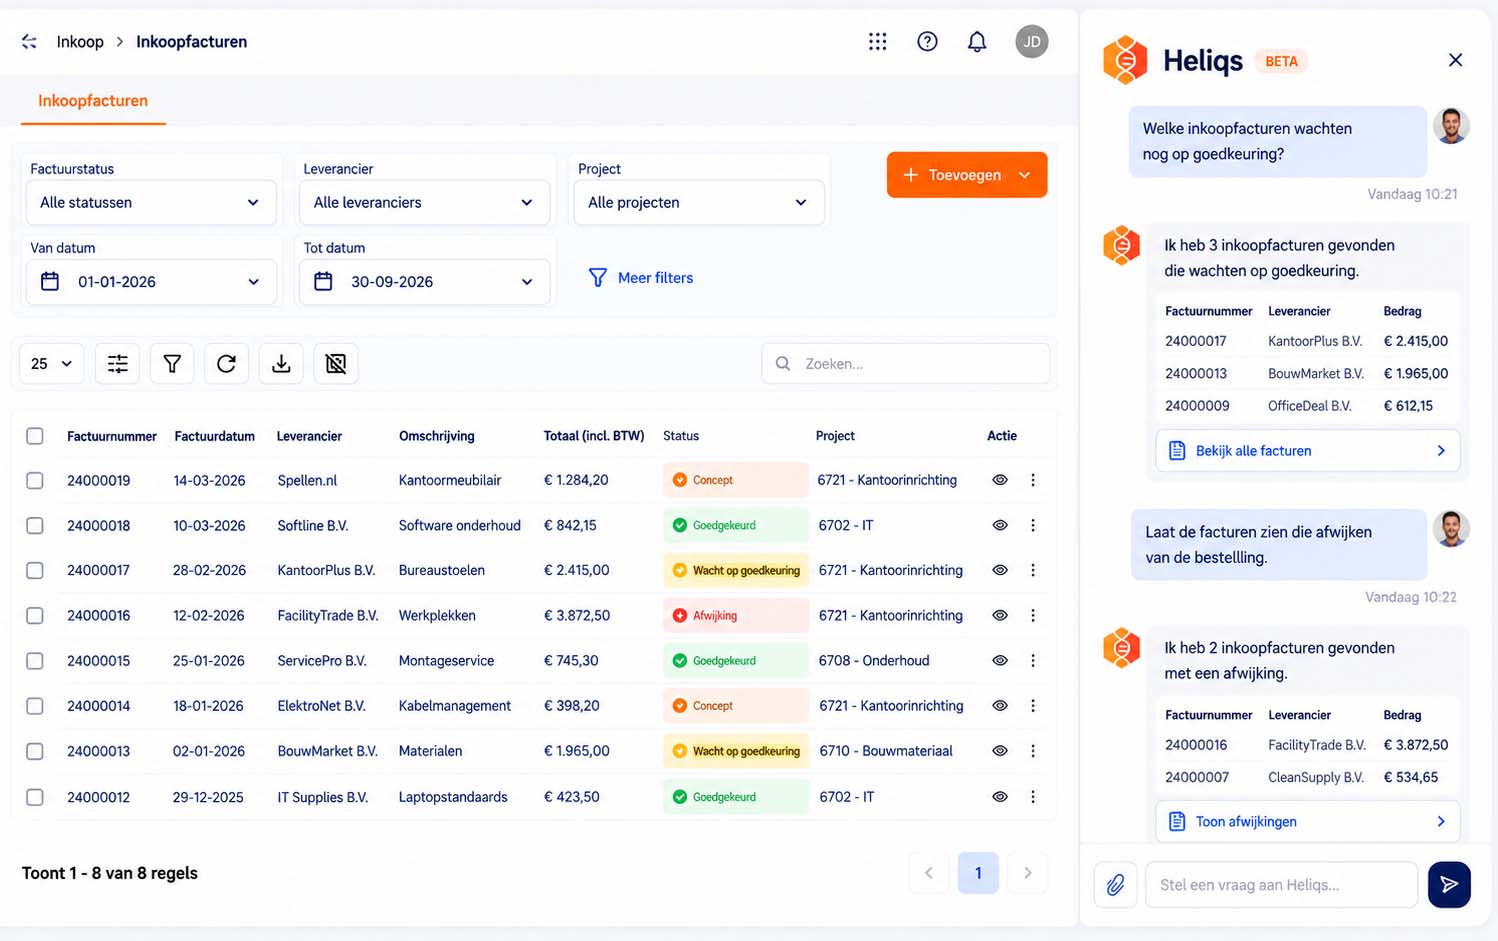Click Toon afwijkingen in Heliqs
This screenshot has width=1498, height=941.
1308,822
